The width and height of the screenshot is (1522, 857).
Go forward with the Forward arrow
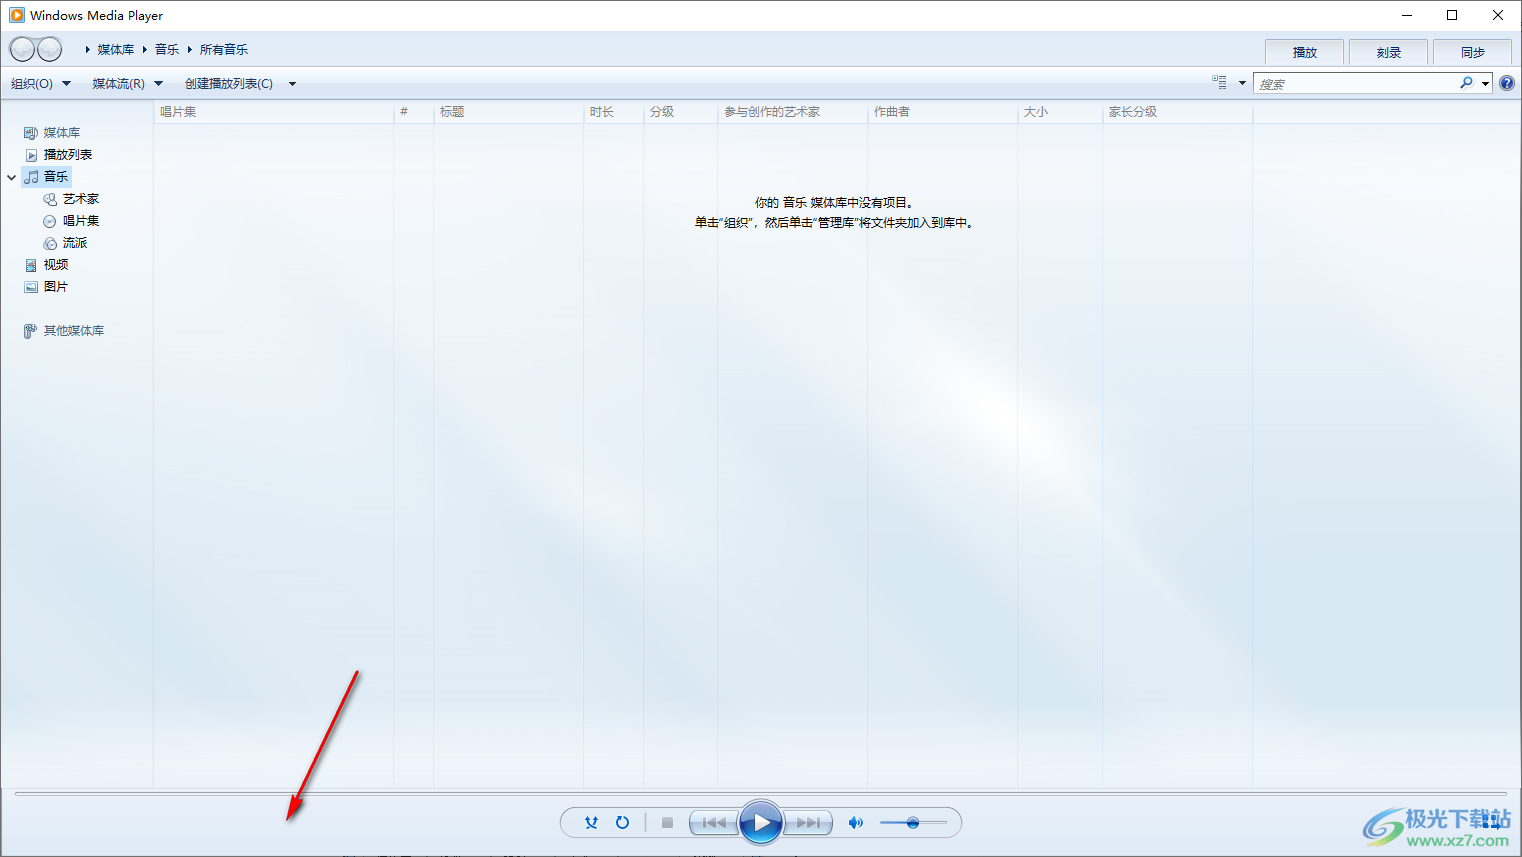49,49
